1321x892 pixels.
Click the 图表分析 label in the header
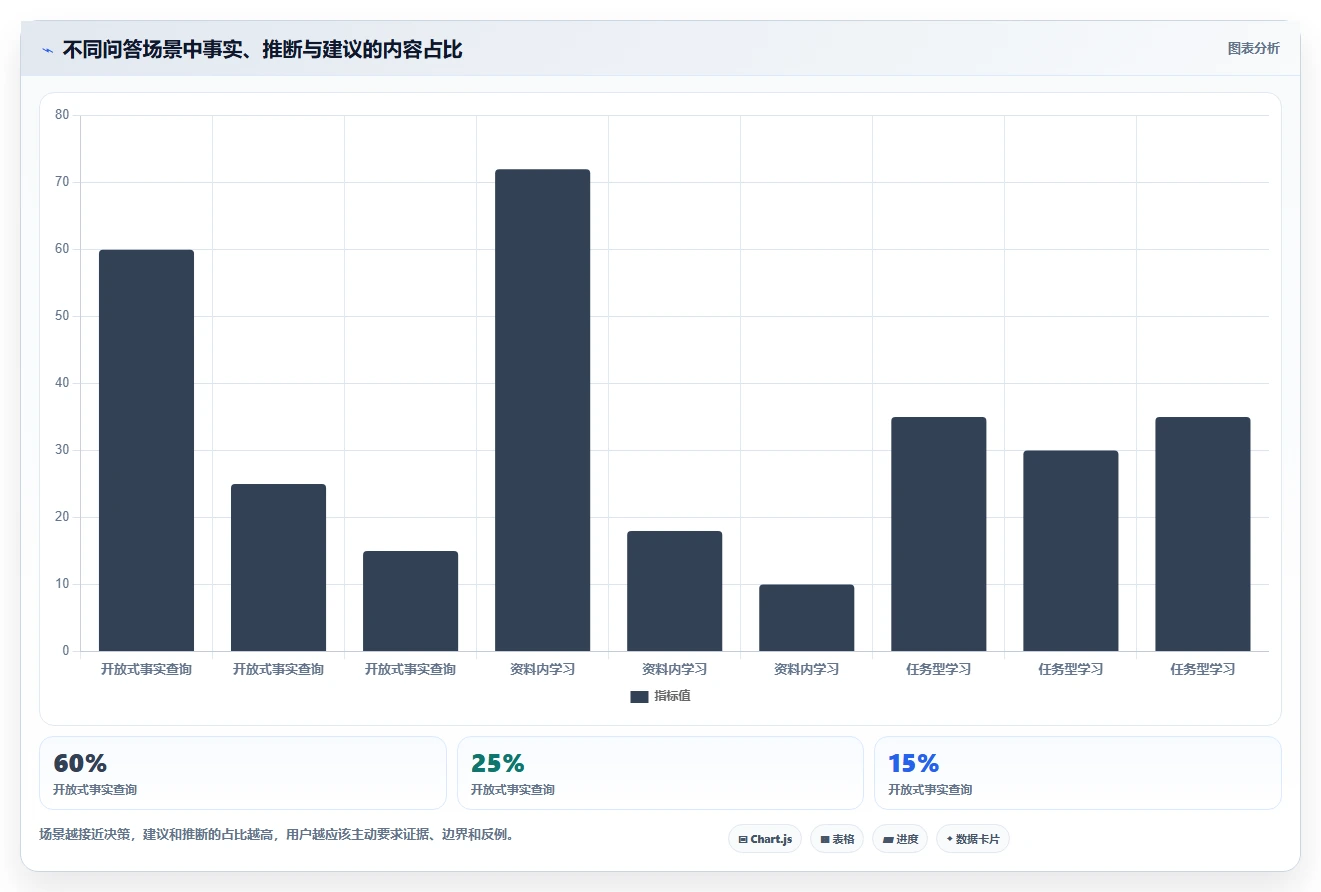click(1253, 49)
